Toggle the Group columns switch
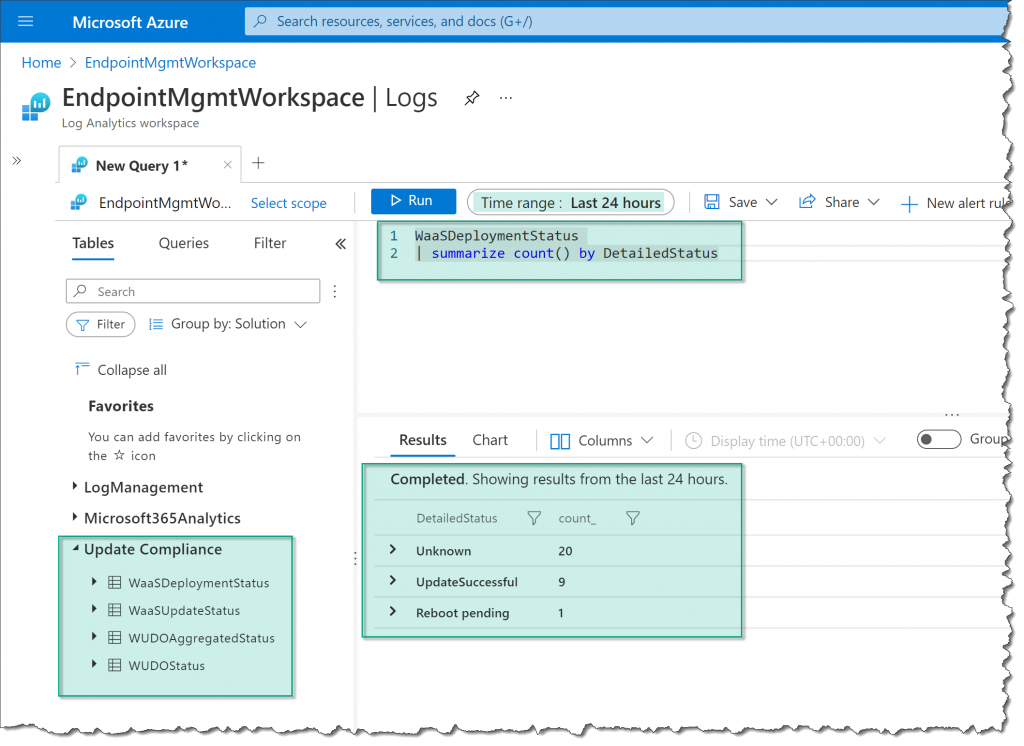 pos(938,439)
